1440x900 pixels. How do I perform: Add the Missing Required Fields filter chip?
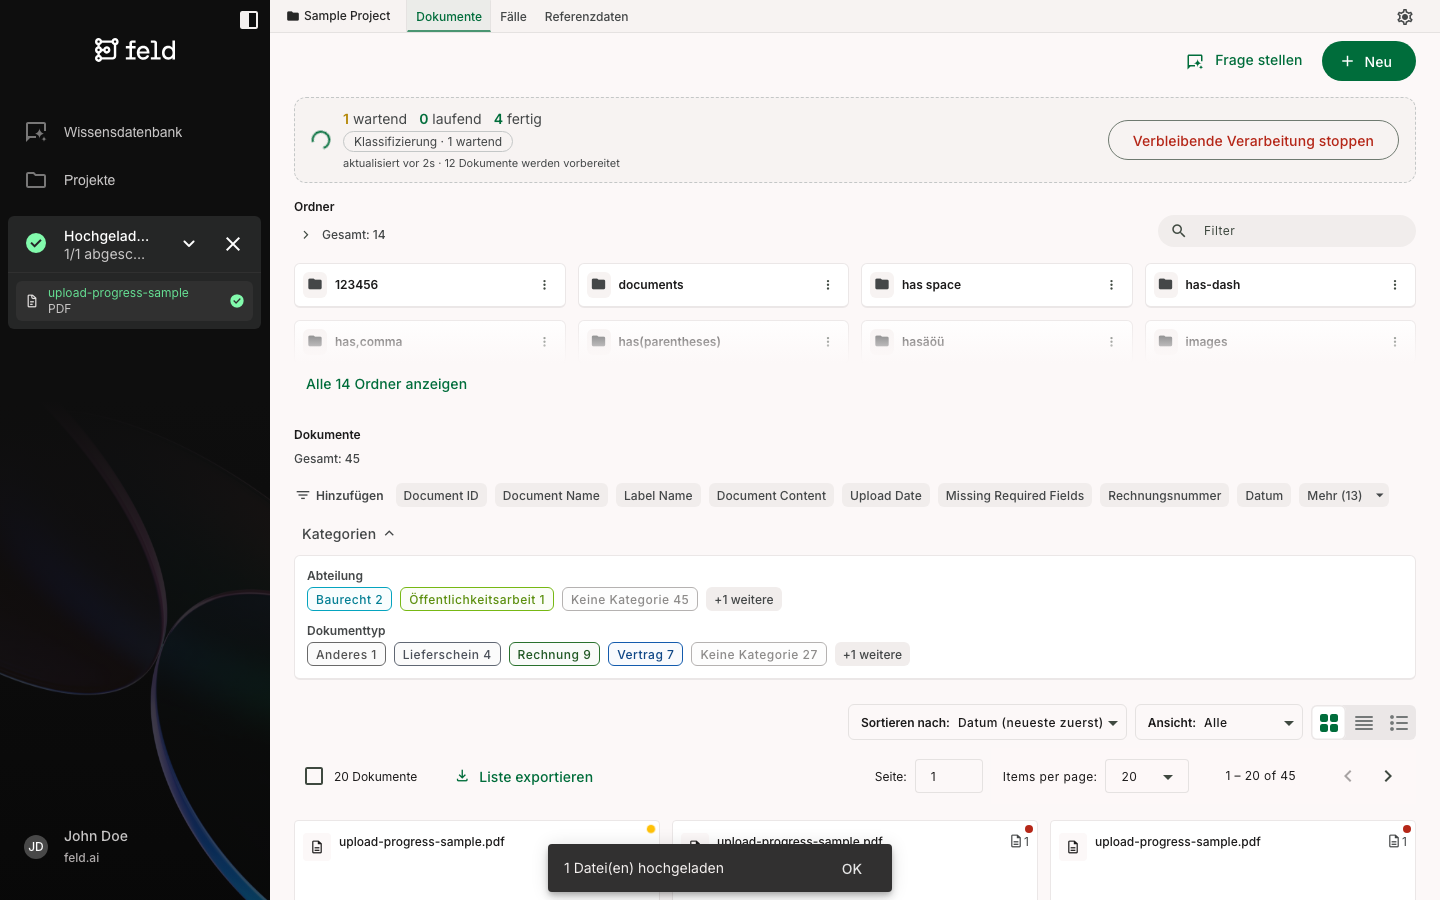[x=1015, y=496]
